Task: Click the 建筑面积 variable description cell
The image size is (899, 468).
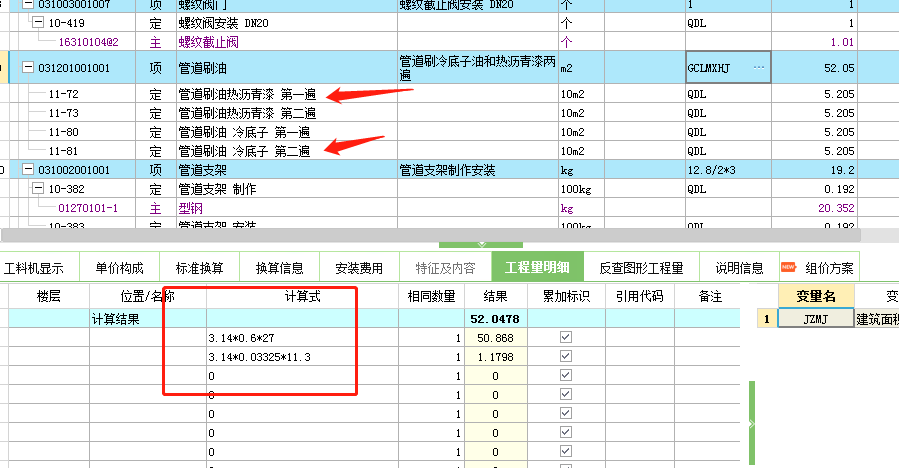Action: click(877, 319)
